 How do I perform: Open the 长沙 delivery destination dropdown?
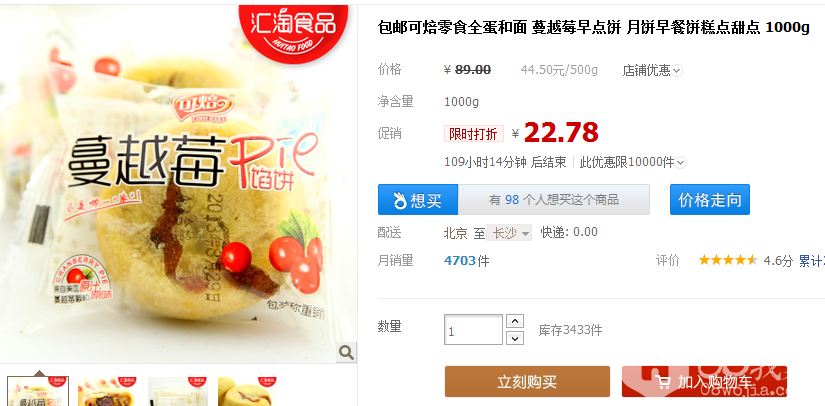click(509, 232)
